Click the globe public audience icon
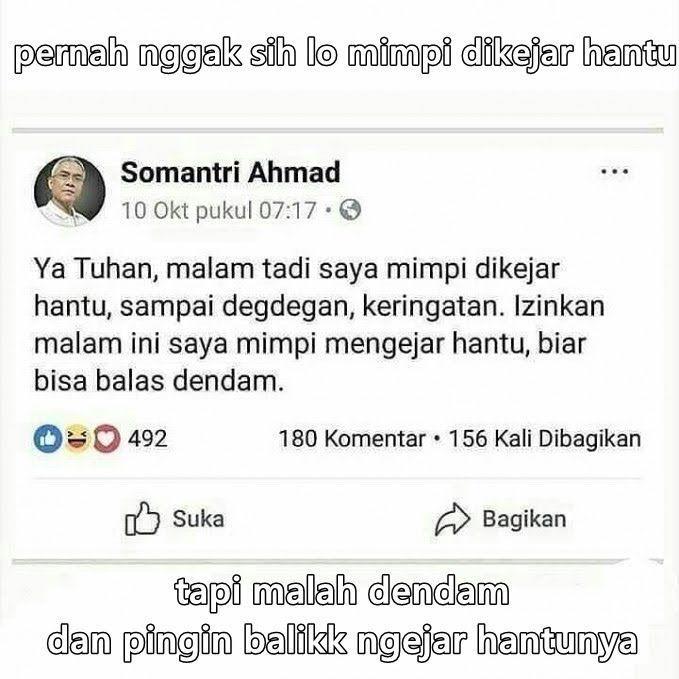 [350, 210]
